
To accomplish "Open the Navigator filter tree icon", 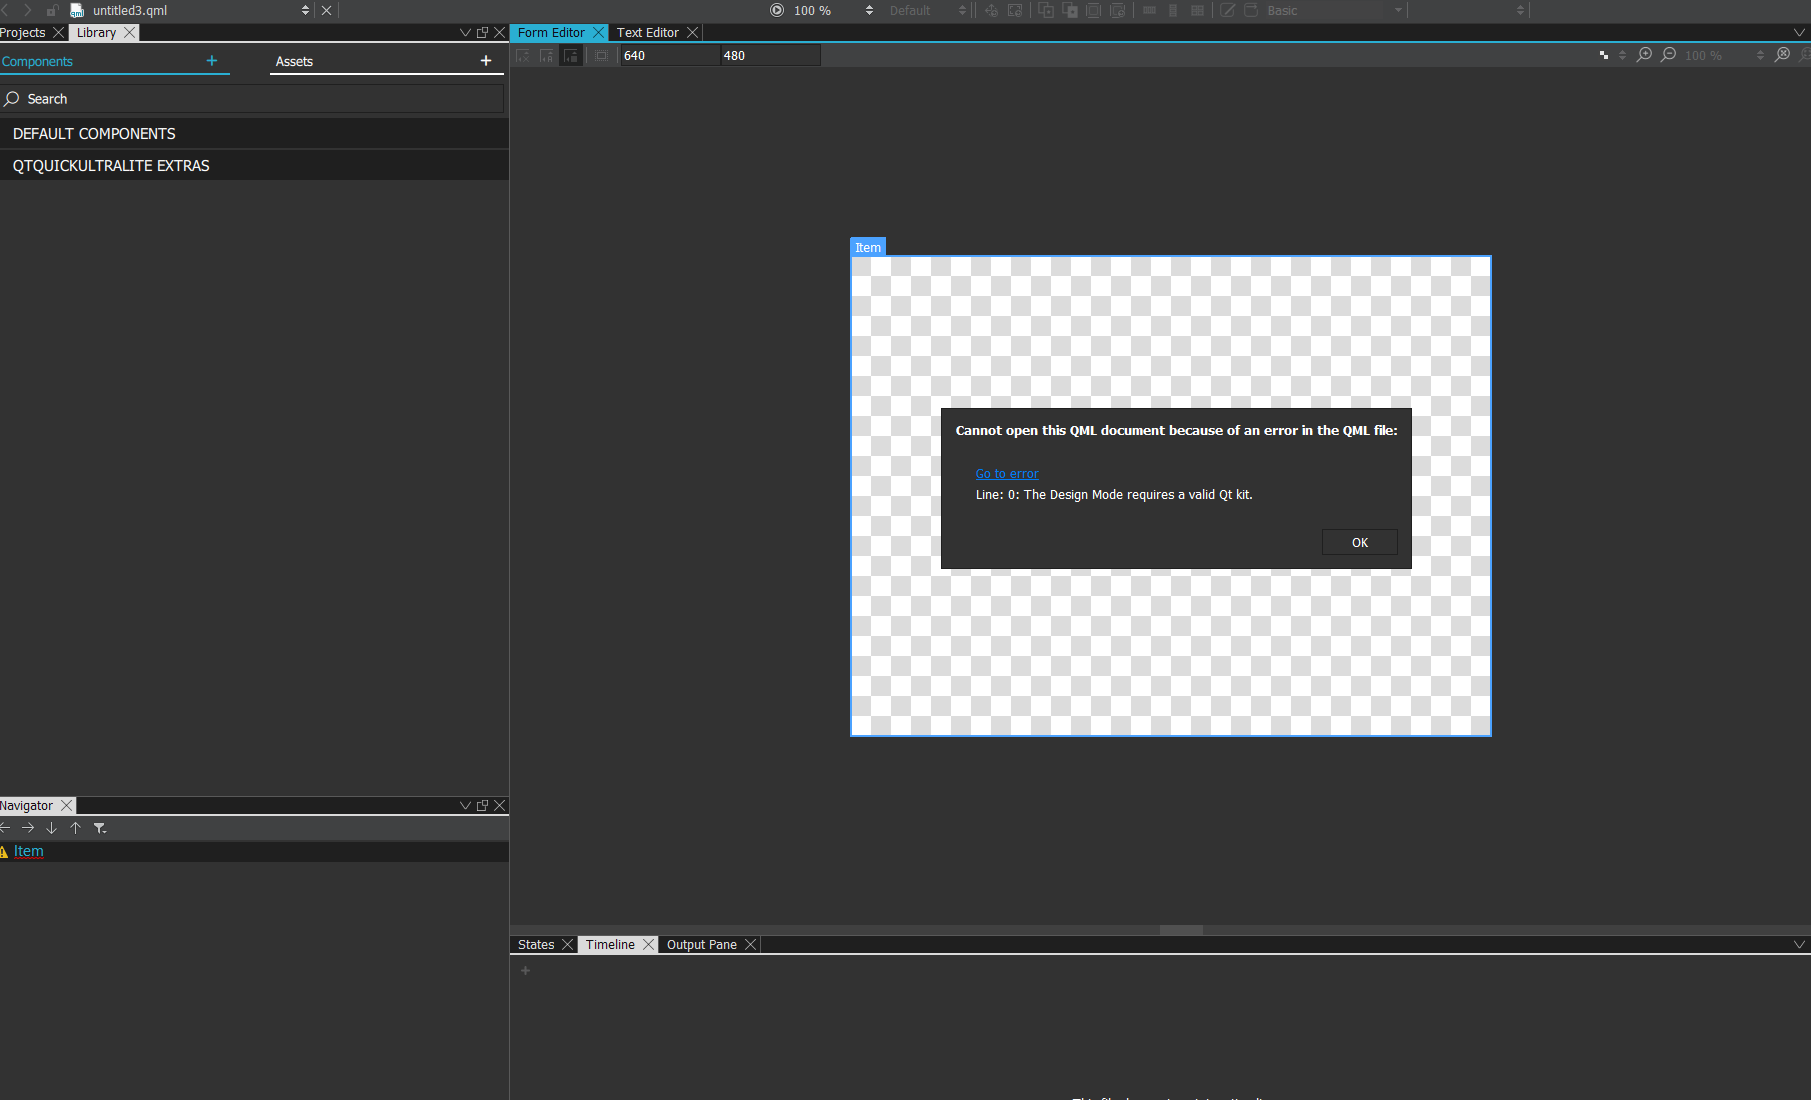I will click(x=99, y=828).
